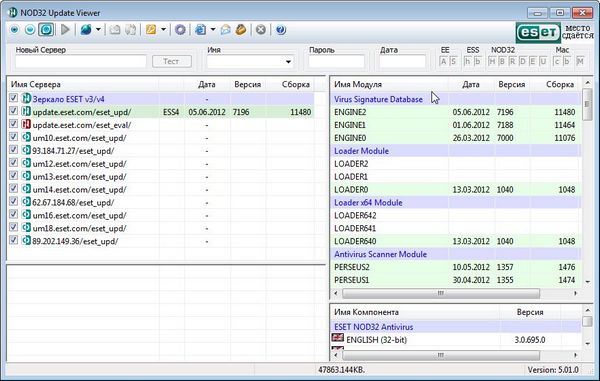Click the Пароль input field

pyautogui.click(x=336, y=62)
